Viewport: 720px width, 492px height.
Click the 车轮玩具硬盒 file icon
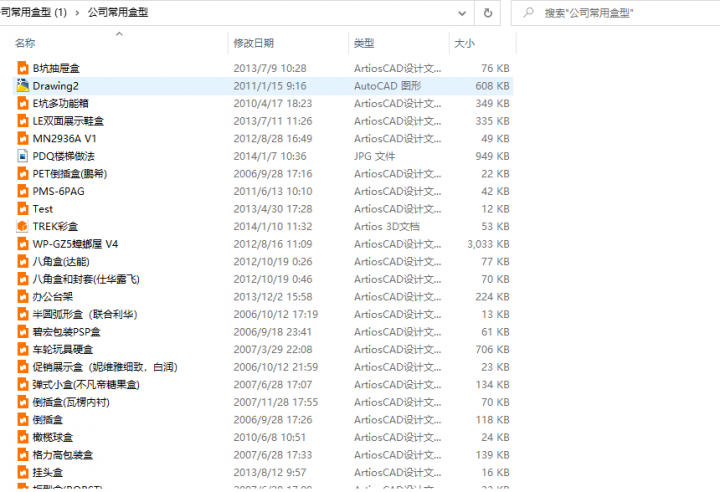pos(22,350)
